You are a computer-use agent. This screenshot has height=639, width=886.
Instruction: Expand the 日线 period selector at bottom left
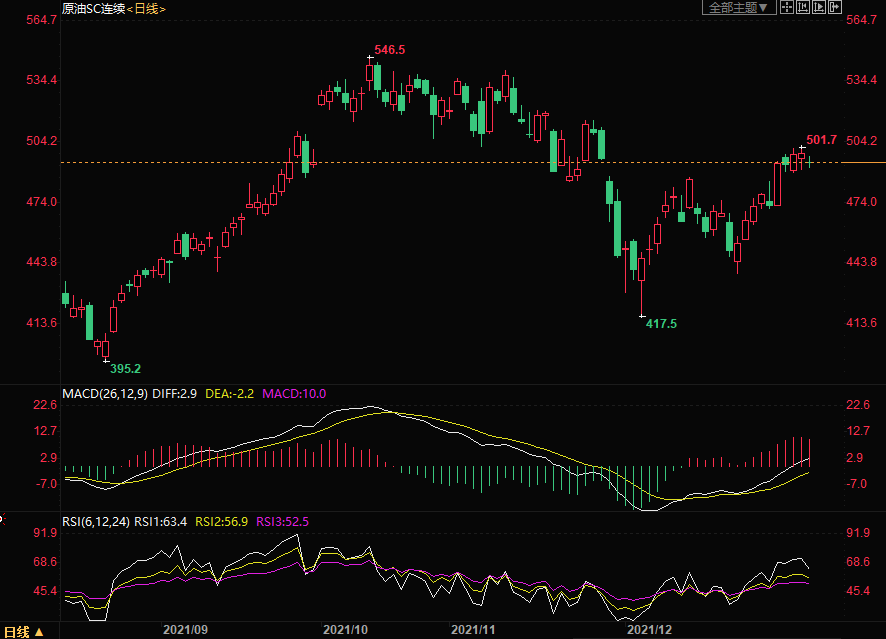pyautogui.click(x=25, y=631)
